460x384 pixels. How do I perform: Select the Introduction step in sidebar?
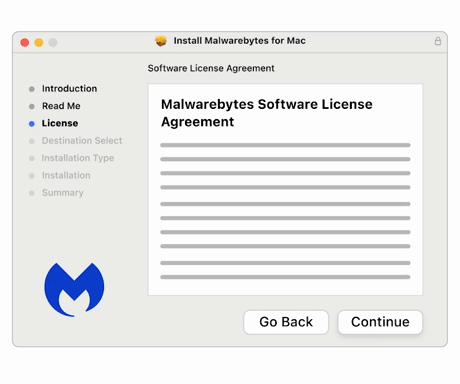point(69,89)
